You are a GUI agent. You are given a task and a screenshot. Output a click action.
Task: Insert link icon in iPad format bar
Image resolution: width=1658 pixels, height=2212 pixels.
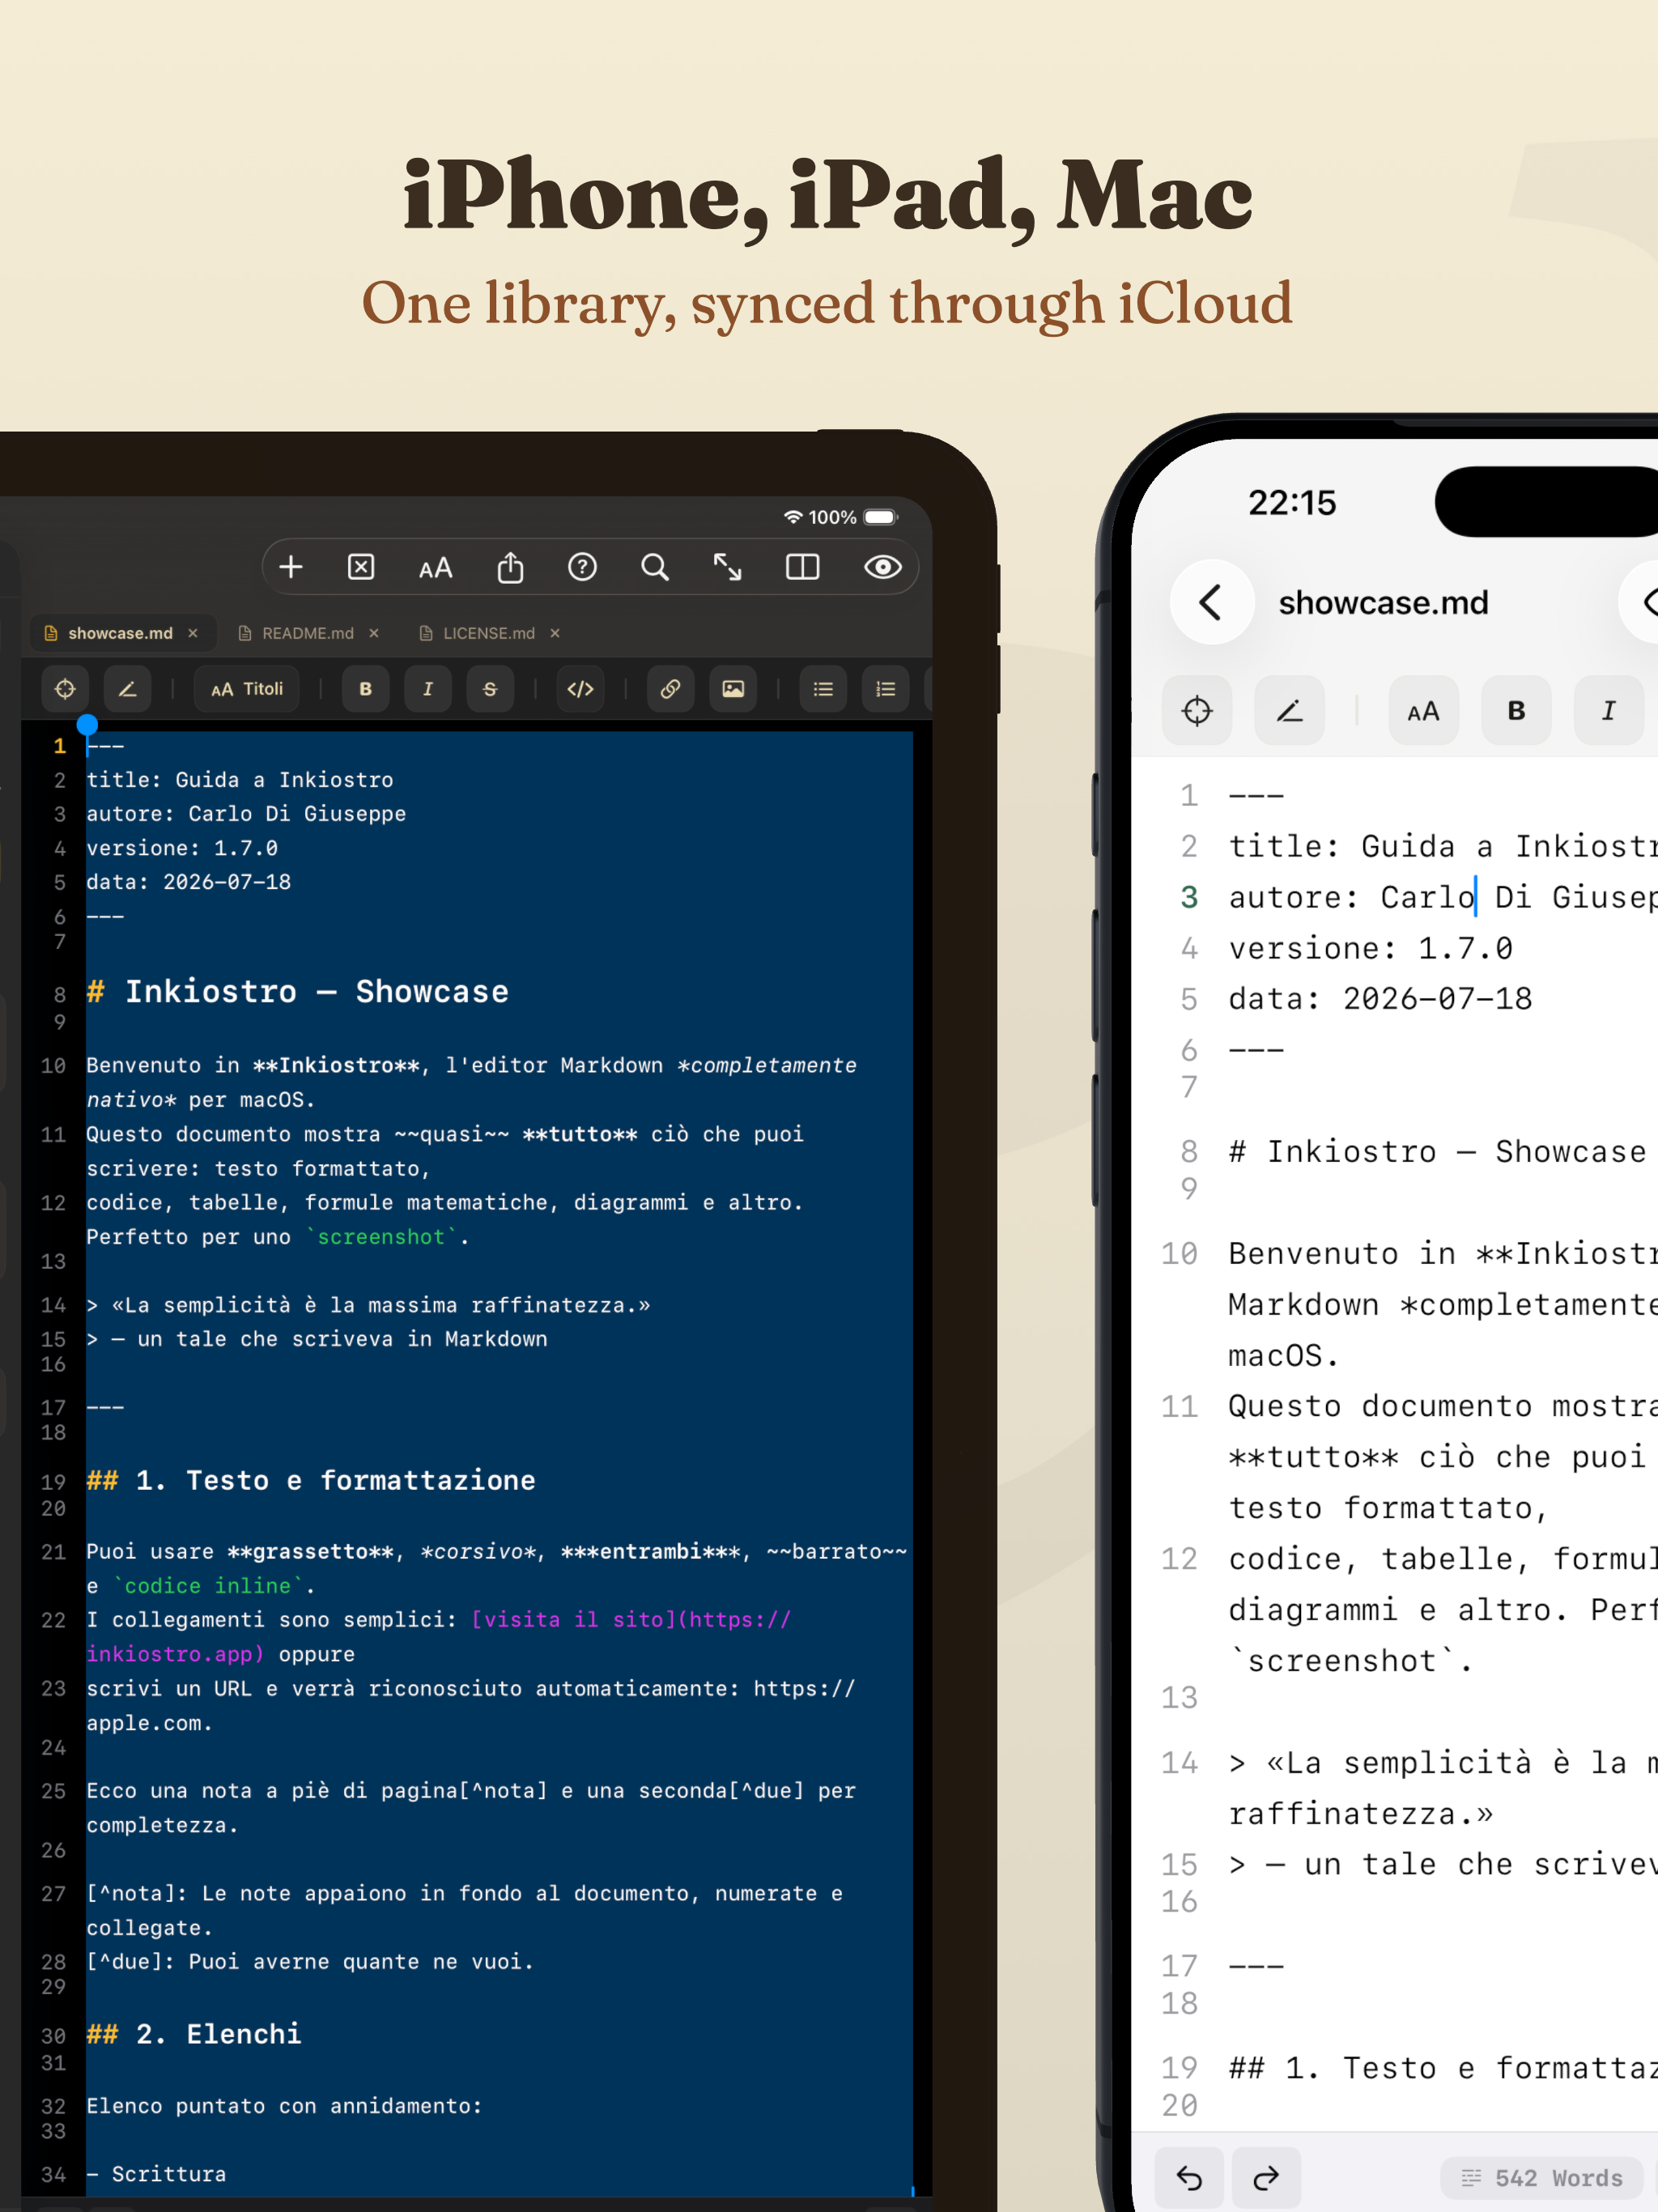(x=671, y=689)
